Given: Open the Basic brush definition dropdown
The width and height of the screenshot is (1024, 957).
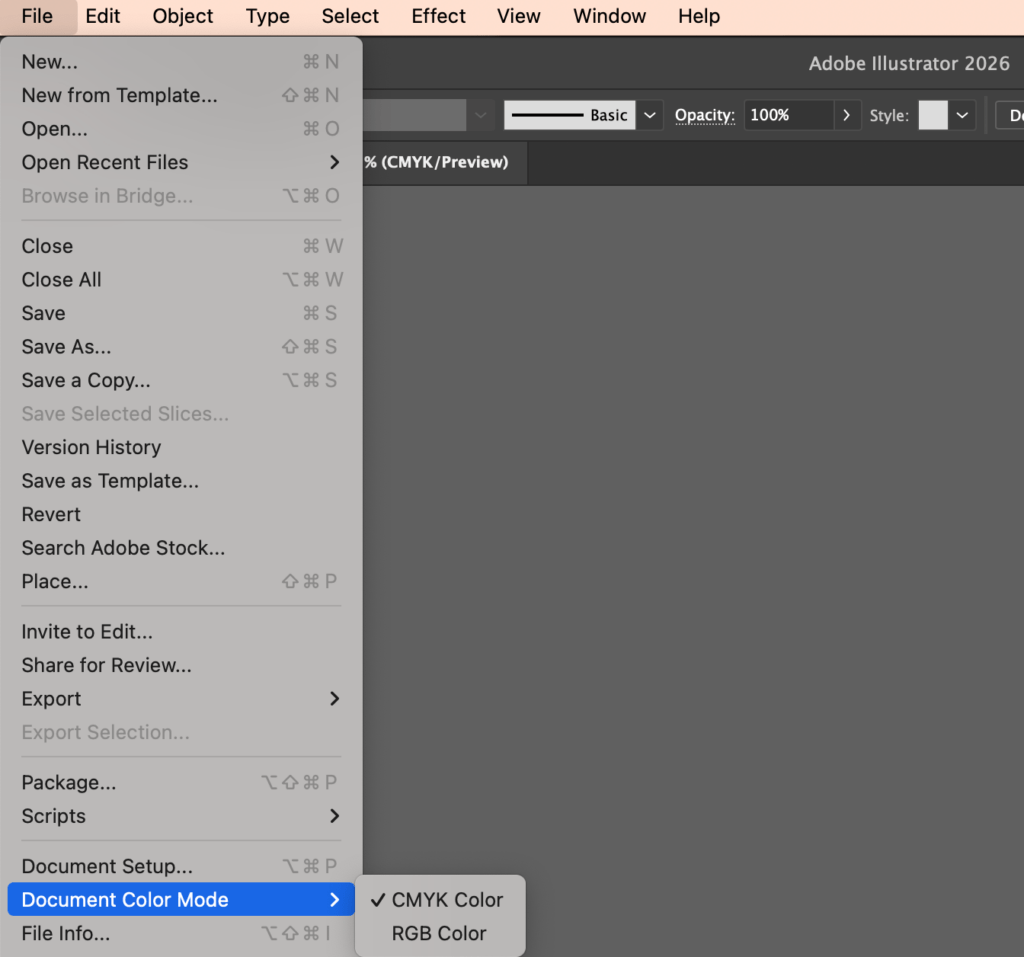Looking at the screenshot, I should click(650, 115).
